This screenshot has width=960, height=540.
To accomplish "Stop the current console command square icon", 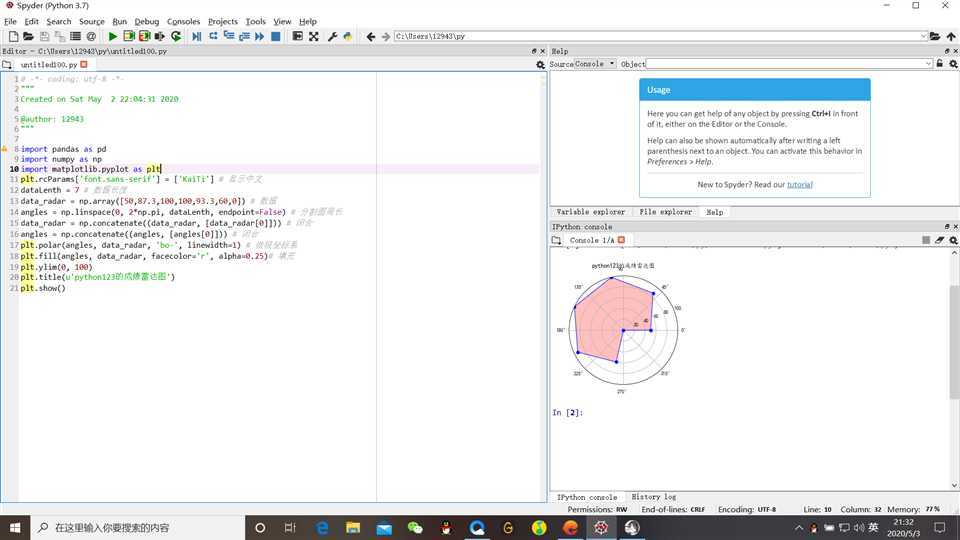I will coord(926,240).
